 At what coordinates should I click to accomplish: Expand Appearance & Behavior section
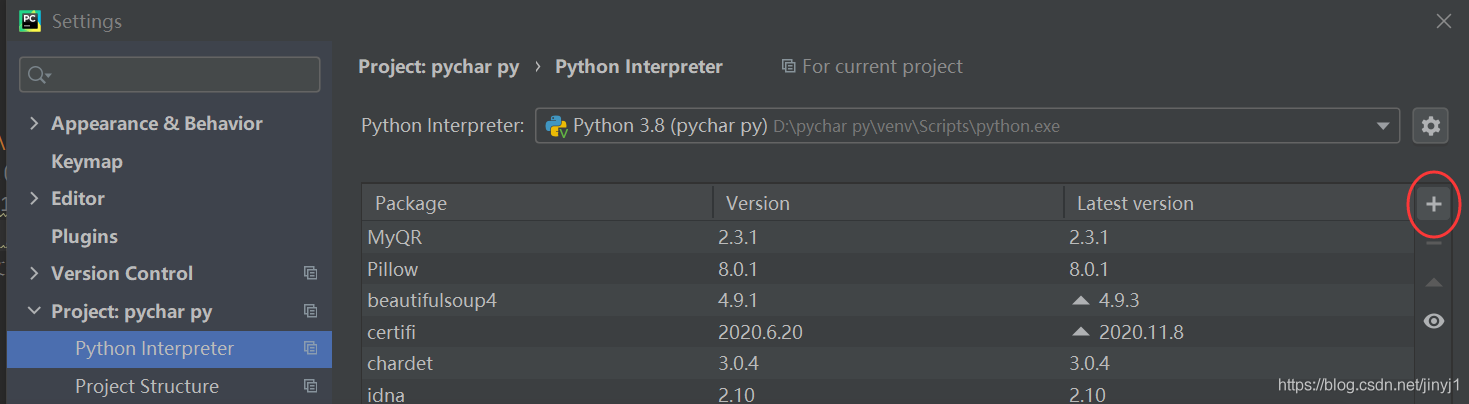34,123
